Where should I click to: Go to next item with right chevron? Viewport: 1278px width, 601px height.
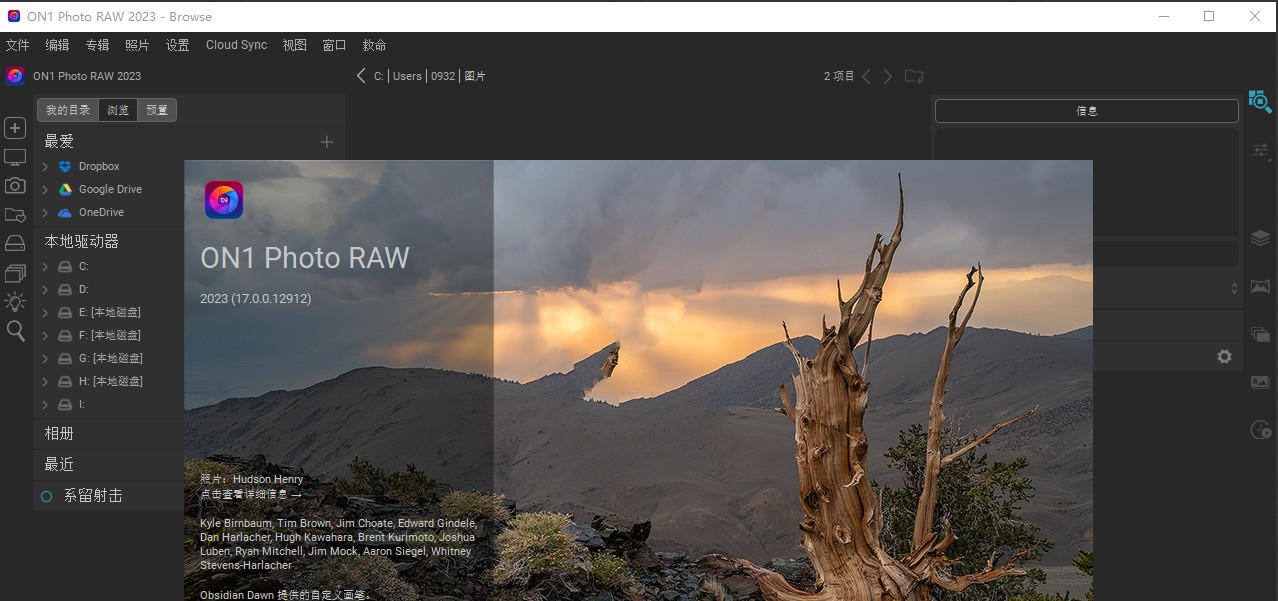click(x=887, y=76)
